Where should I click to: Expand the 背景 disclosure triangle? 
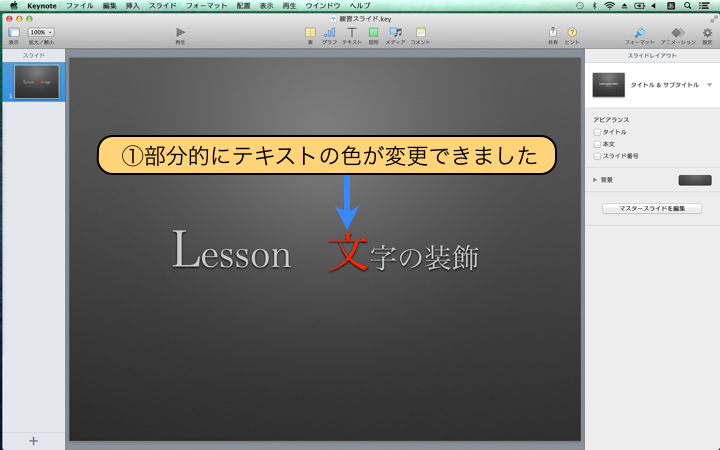coord(595,180)
